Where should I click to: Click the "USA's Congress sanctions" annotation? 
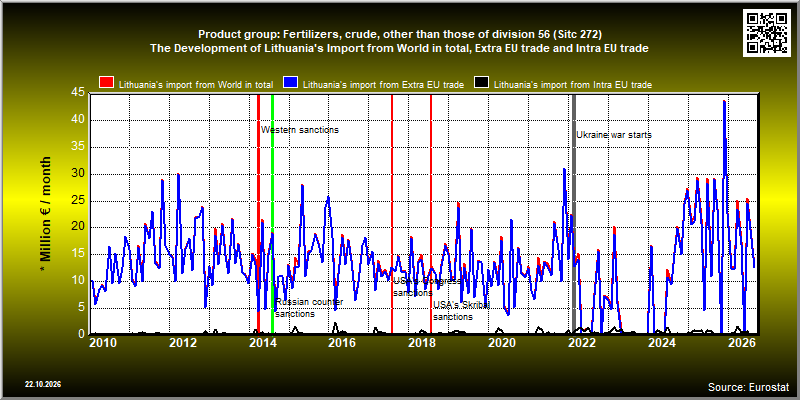(x=427, y=287)
